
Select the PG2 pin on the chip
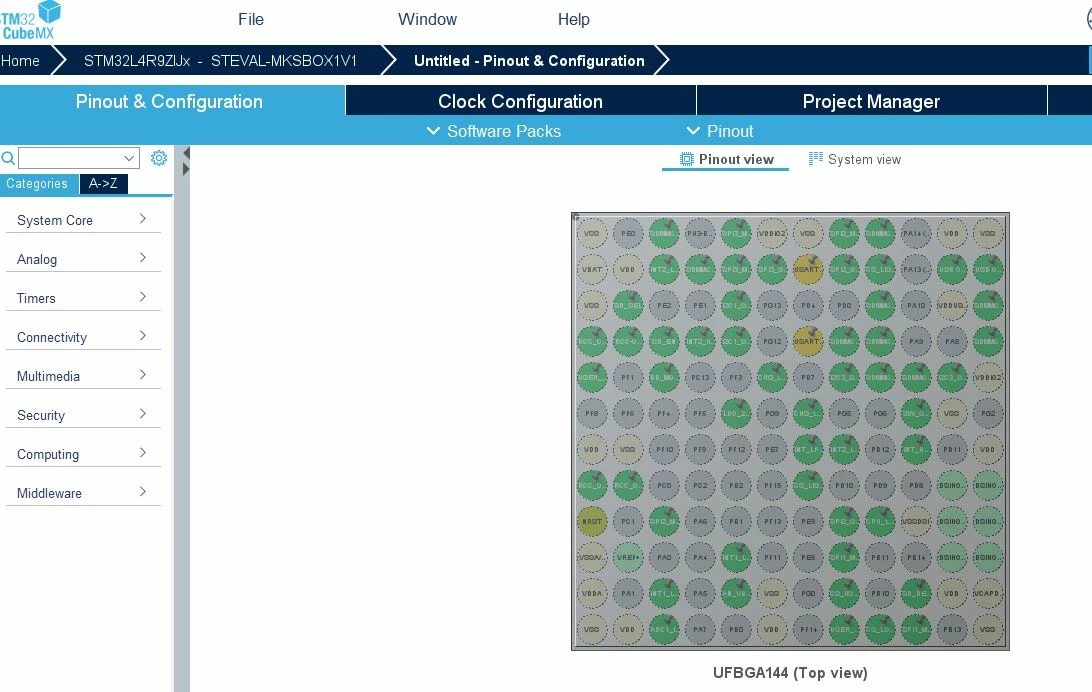point(988,414)
